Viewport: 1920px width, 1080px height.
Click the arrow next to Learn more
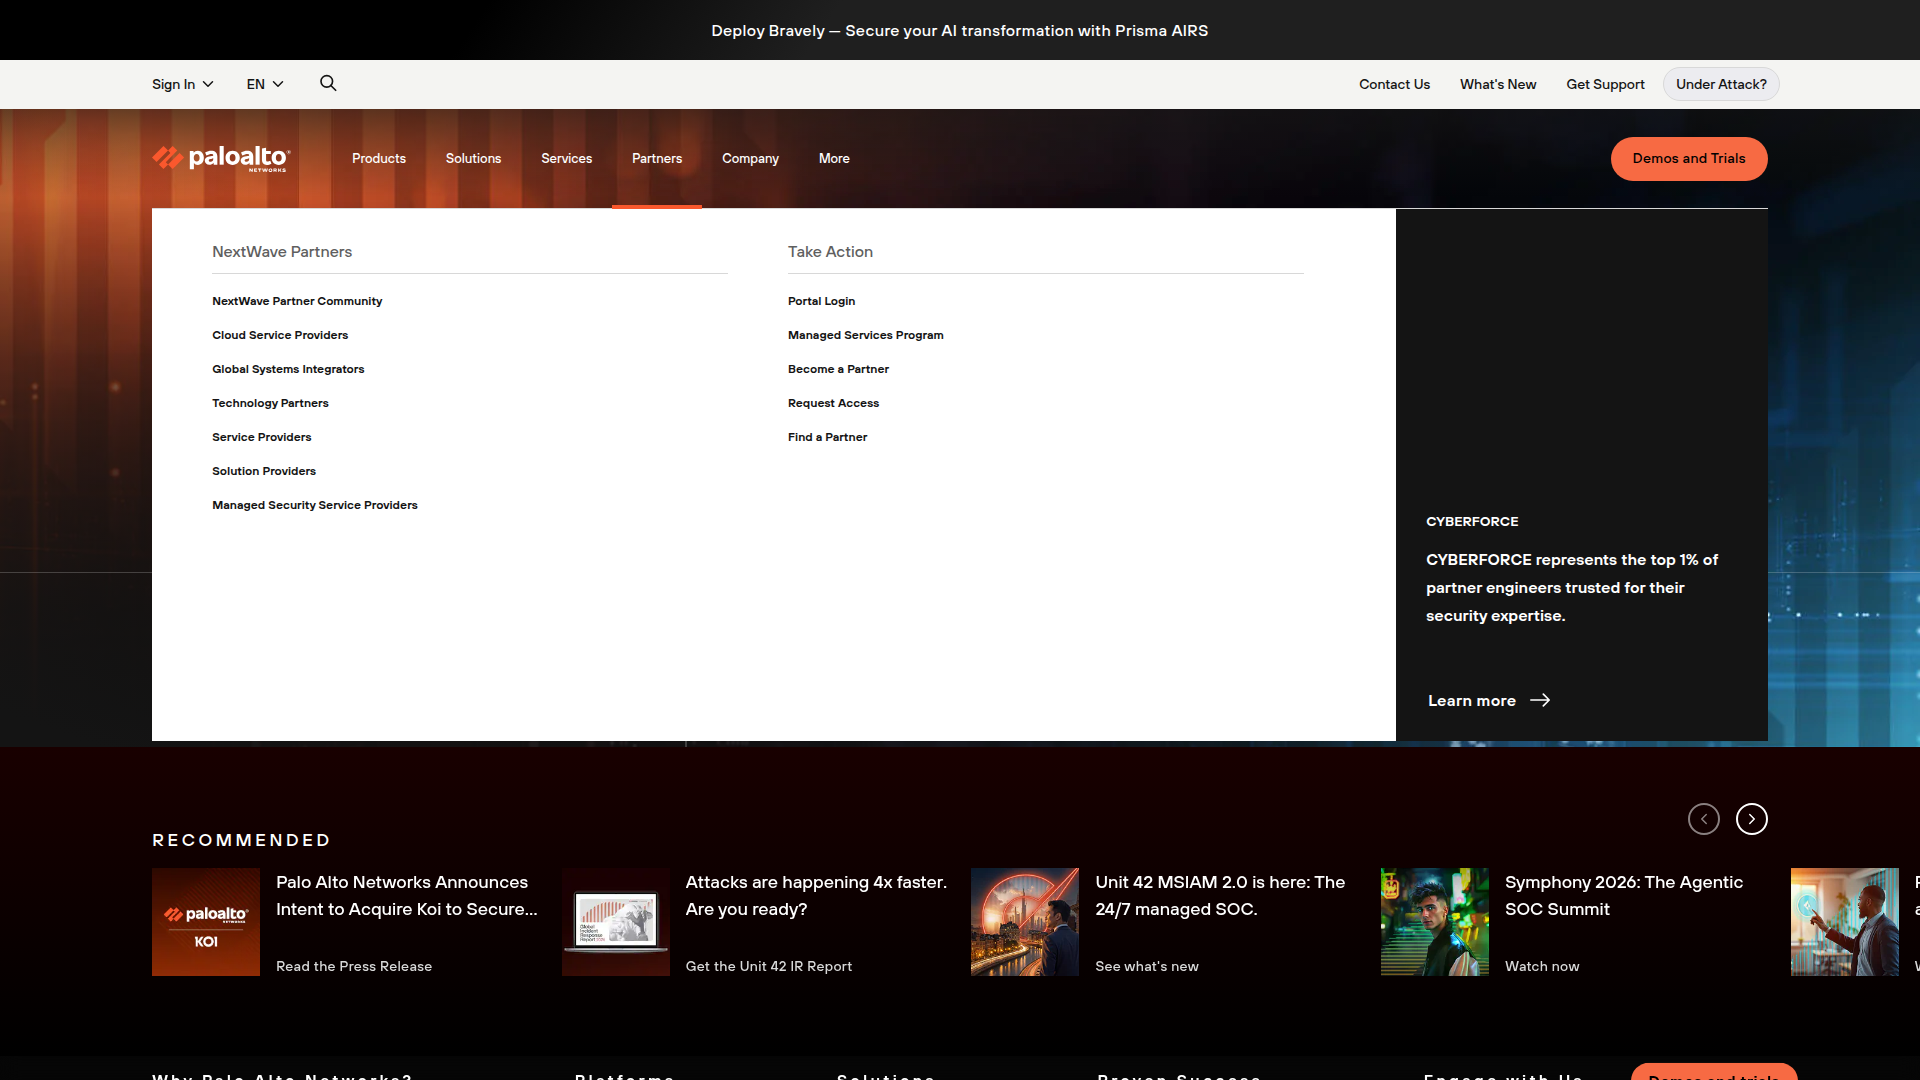click(x=1540, y=700)
